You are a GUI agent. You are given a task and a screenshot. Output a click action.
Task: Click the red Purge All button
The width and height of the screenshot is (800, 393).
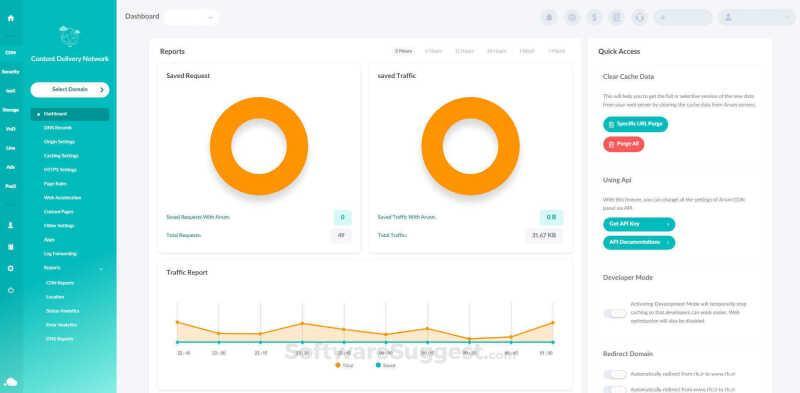click(x=623, y=144)
